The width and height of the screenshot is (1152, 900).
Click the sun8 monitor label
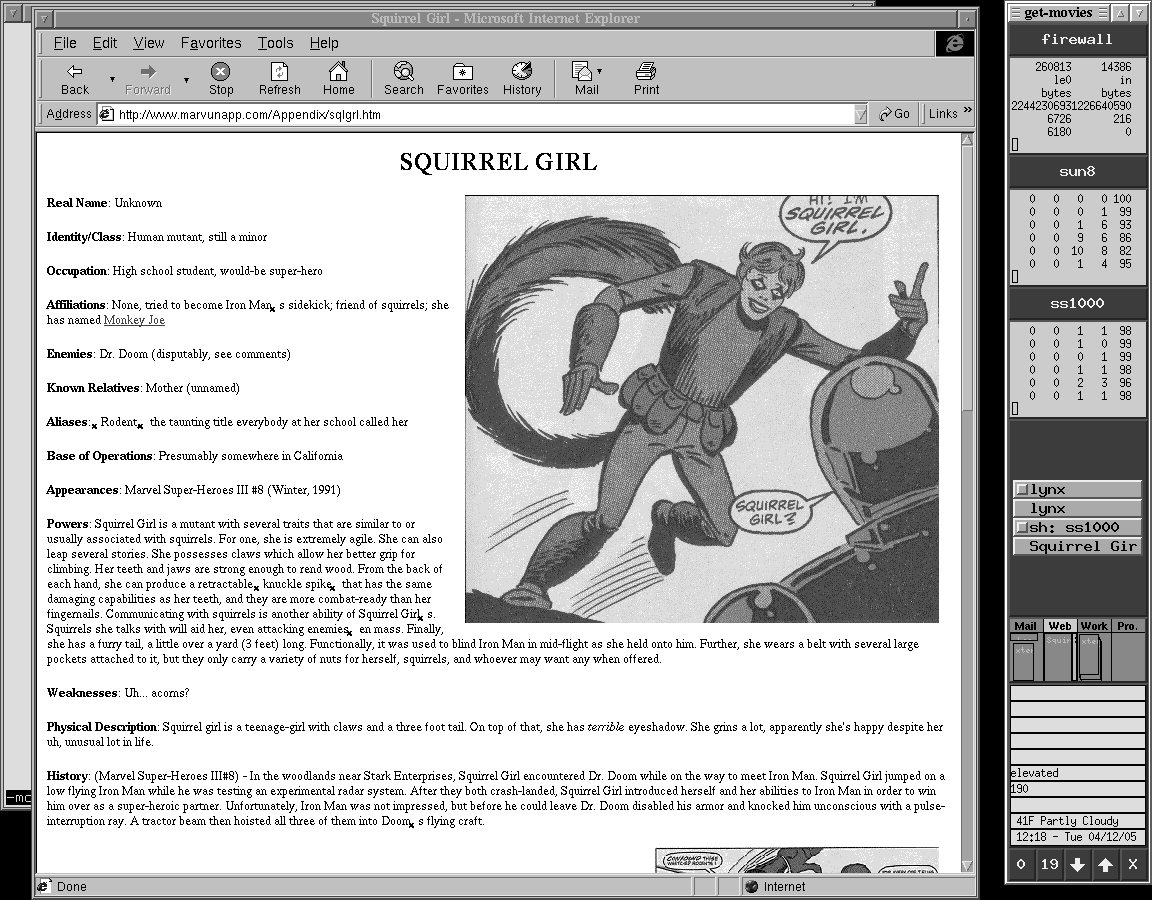[1077, 172]
